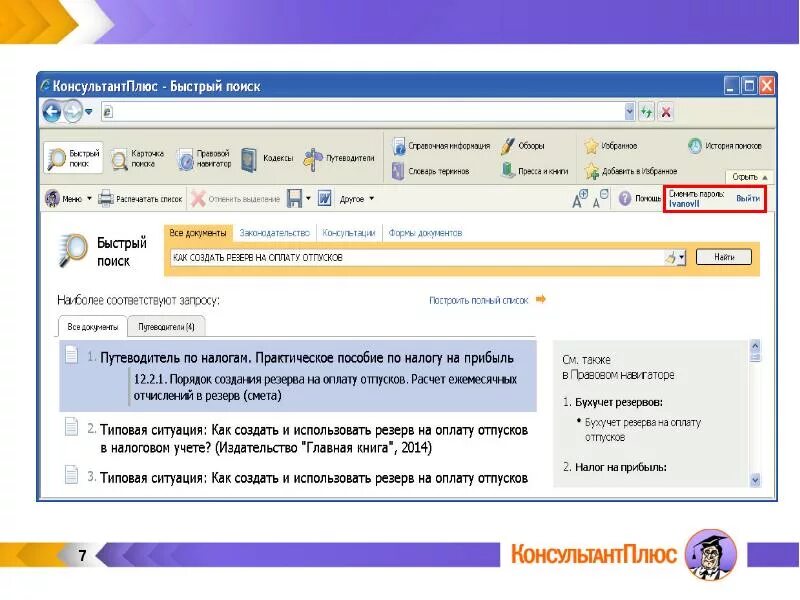Open result 2 Типовая ситуация Главная книга 2014
Image resolution: width=800 pixels, height=600 pixels.
(314, 439)
